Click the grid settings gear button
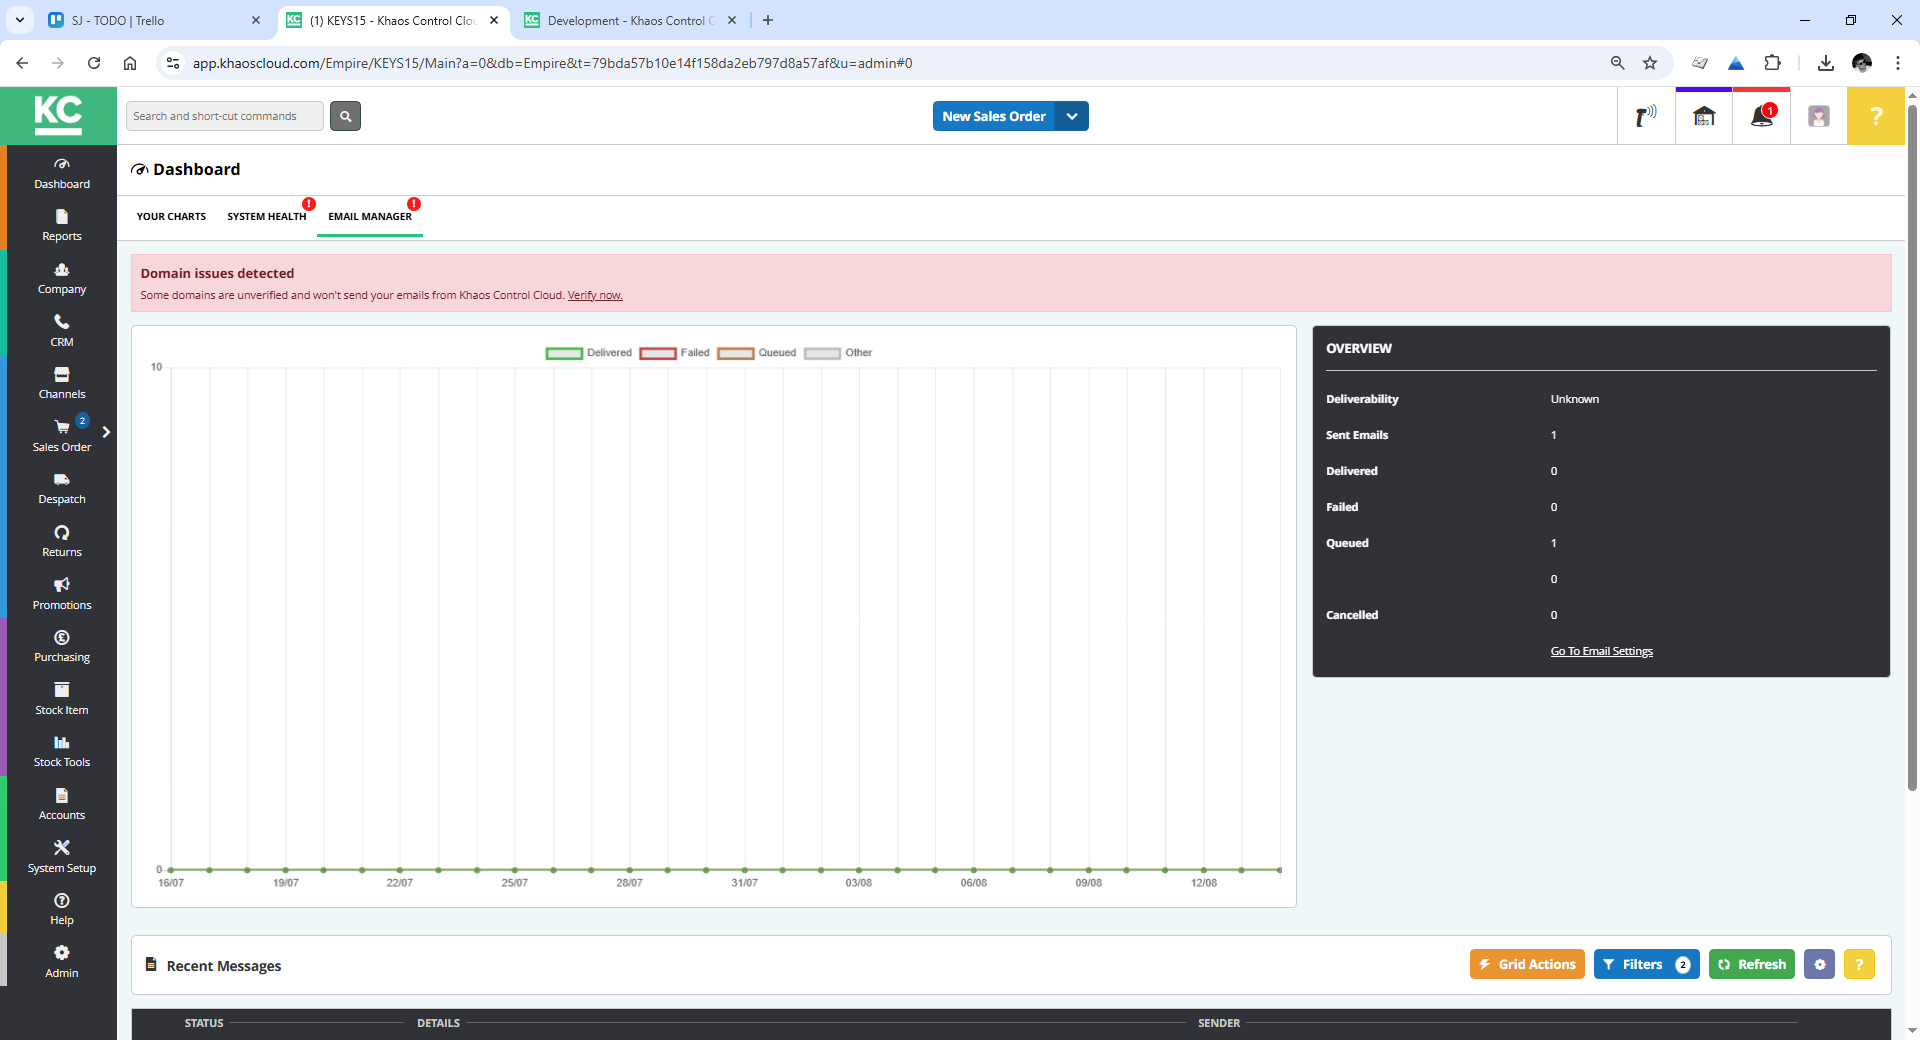The image size is (1920, 1040). (x=1819, y=965)
